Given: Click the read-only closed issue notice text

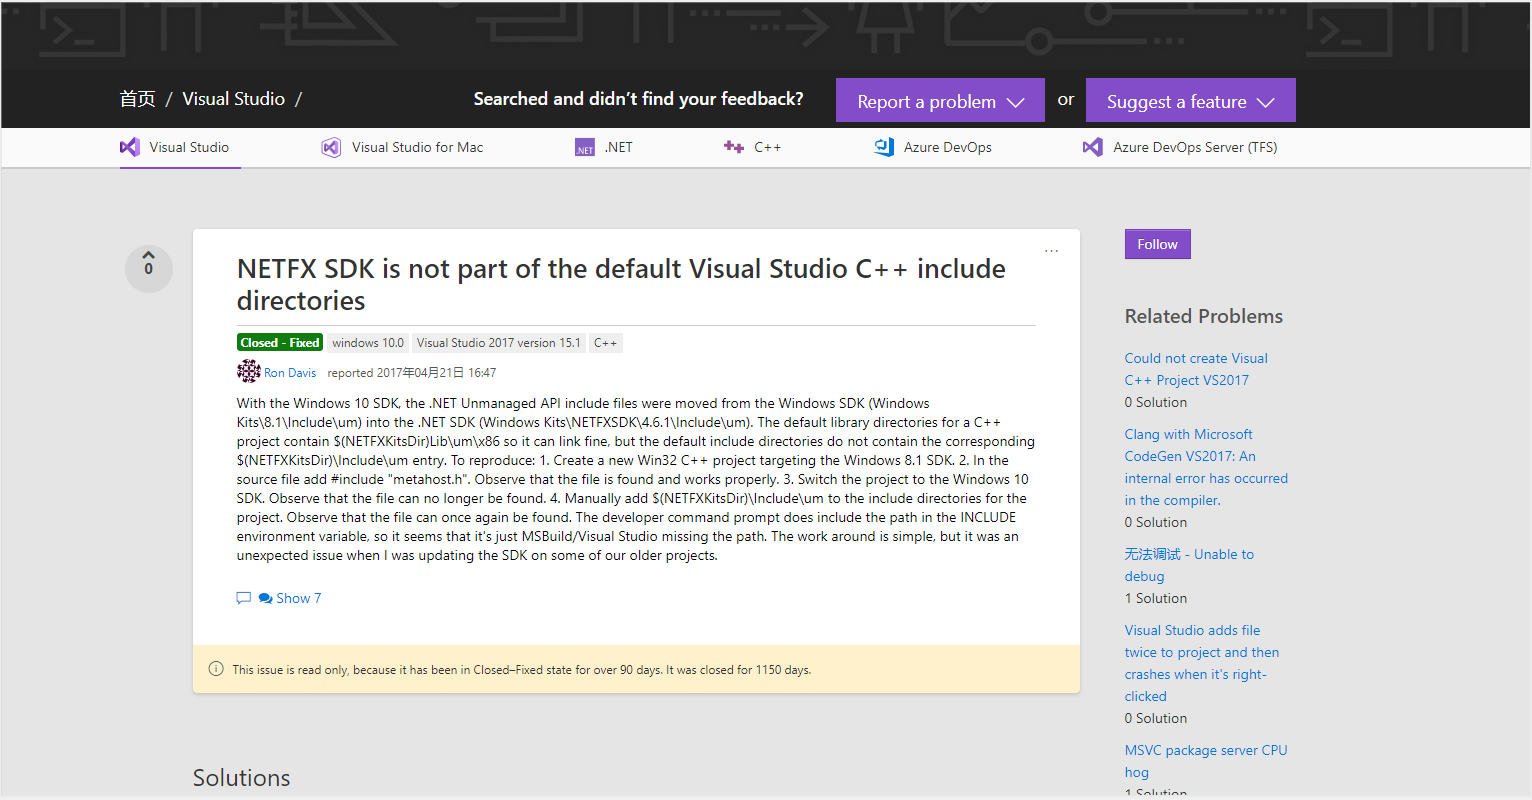Looking at the screenshot, I should tap(522, 670).
